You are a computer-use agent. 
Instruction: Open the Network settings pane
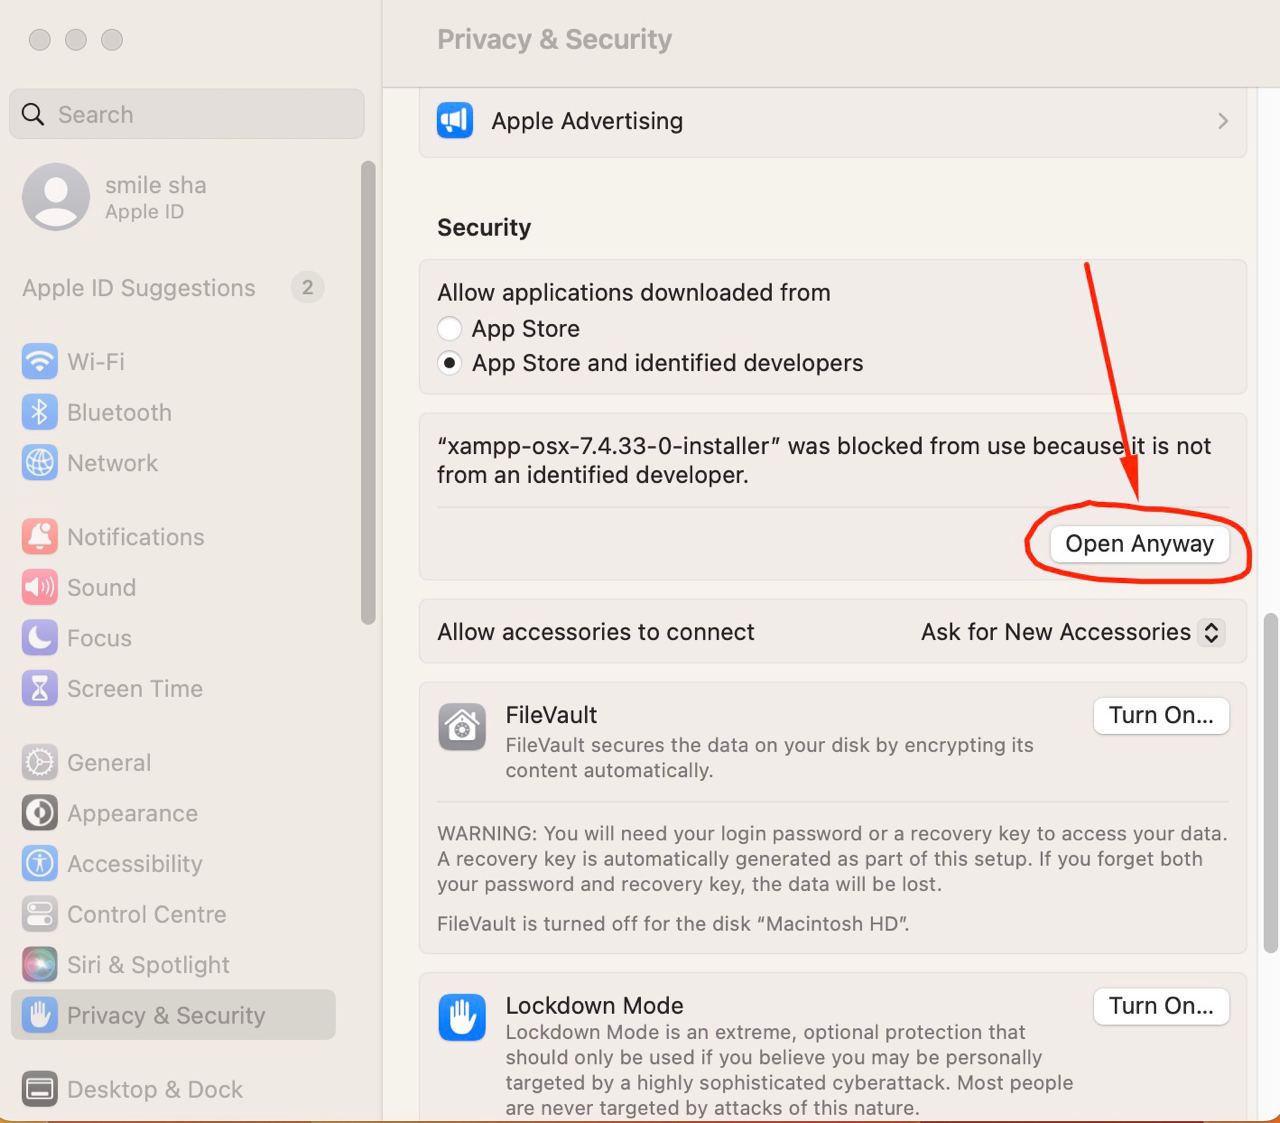[x=173, y=463]
